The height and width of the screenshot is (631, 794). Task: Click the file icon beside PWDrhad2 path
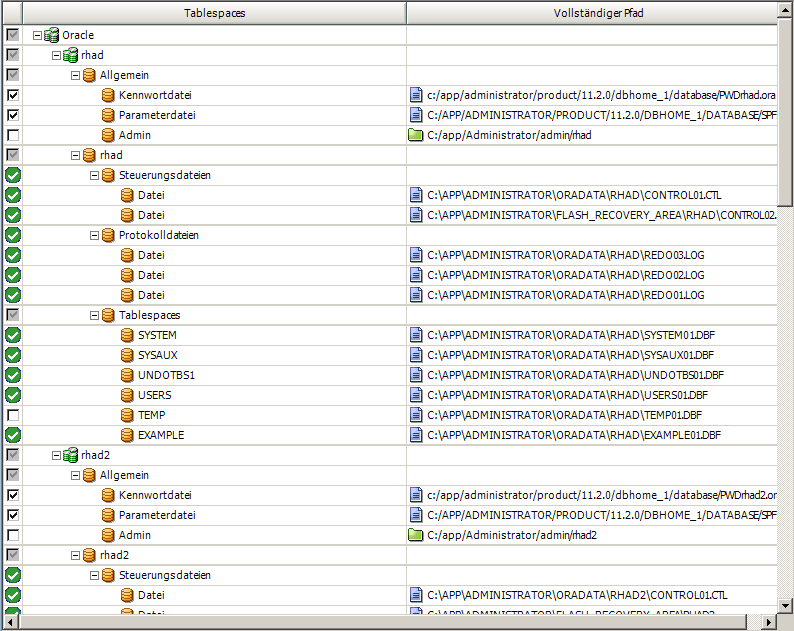(416, 495)
